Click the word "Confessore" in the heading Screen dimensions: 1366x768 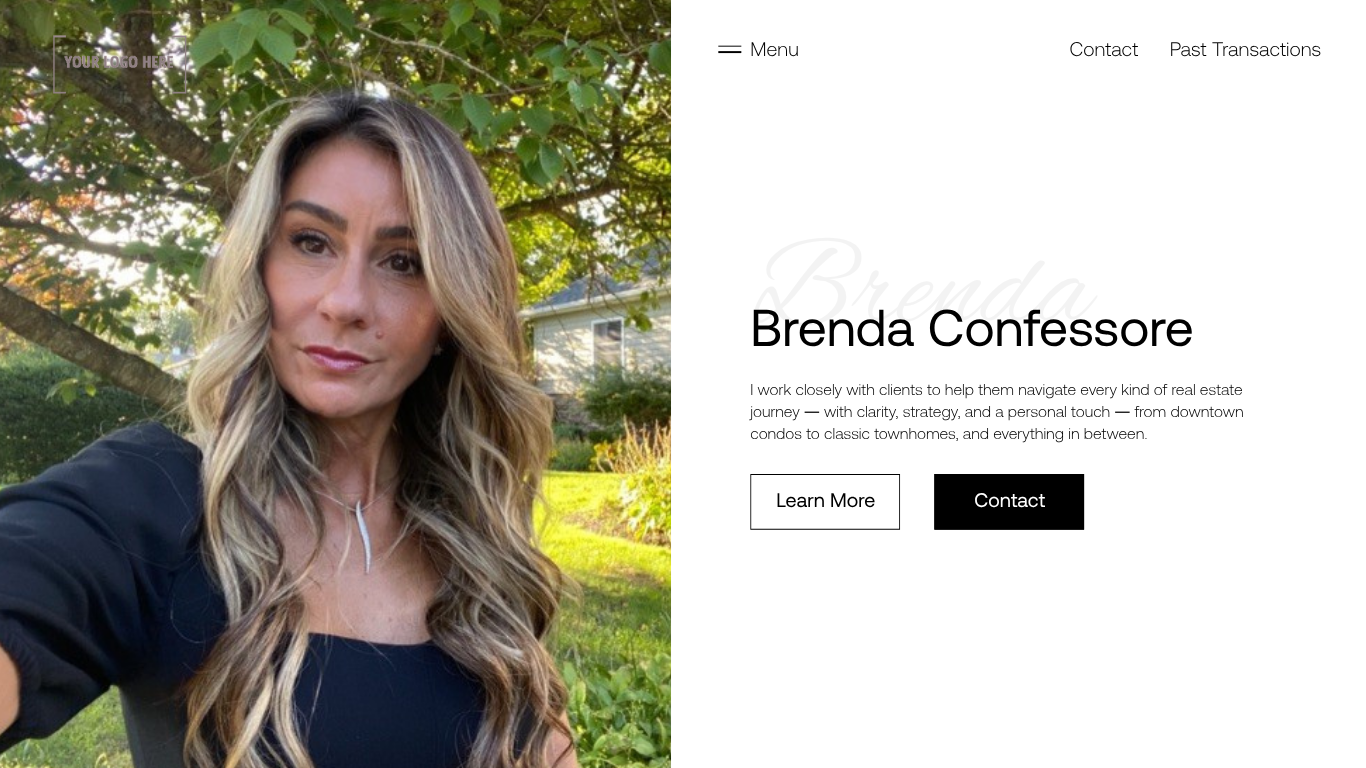click(x=1060, y=328)
